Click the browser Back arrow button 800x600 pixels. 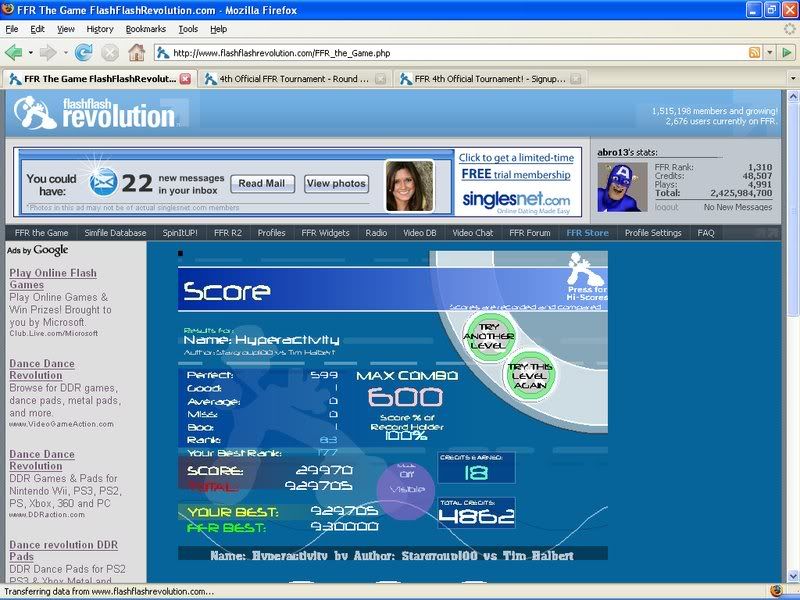tap(14, 52)
